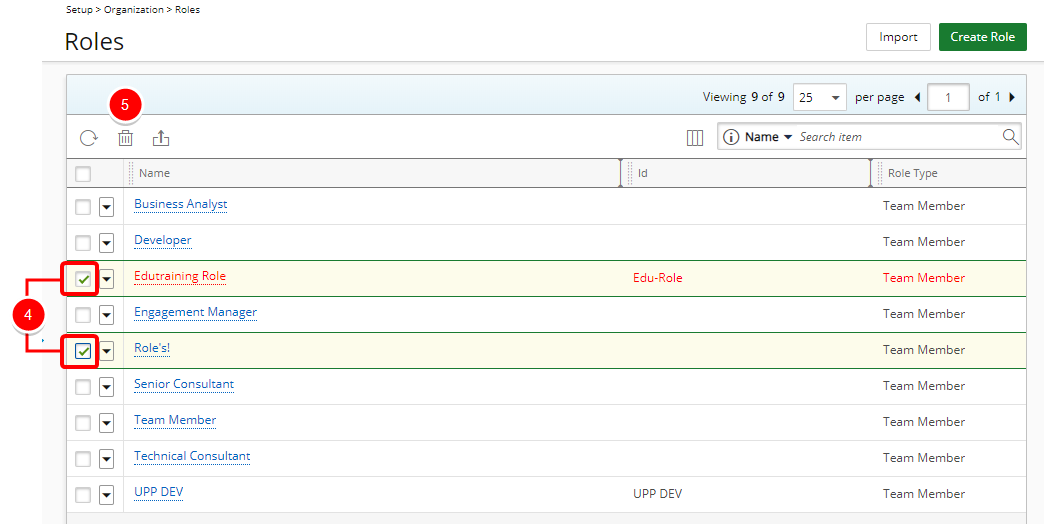Image resolution: width=1044 pixels, height=524 pixels.
Task: Open UPP DEV row action dropdown
Action: (x=107, y=495)
